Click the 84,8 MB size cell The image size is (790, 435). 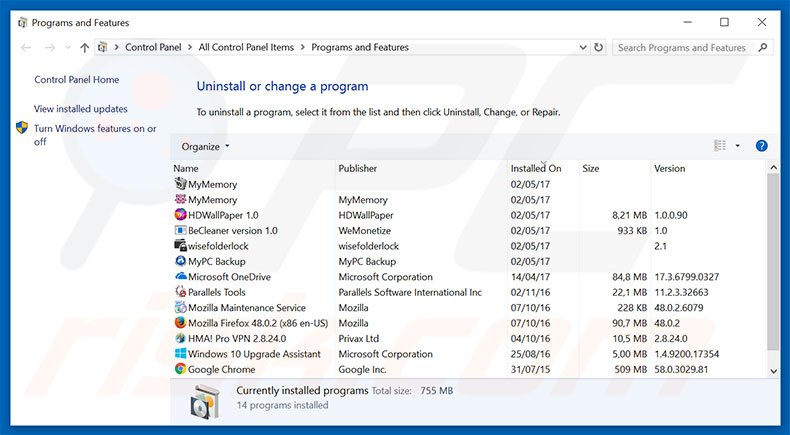pyautogui.click(x=629, y=277)
